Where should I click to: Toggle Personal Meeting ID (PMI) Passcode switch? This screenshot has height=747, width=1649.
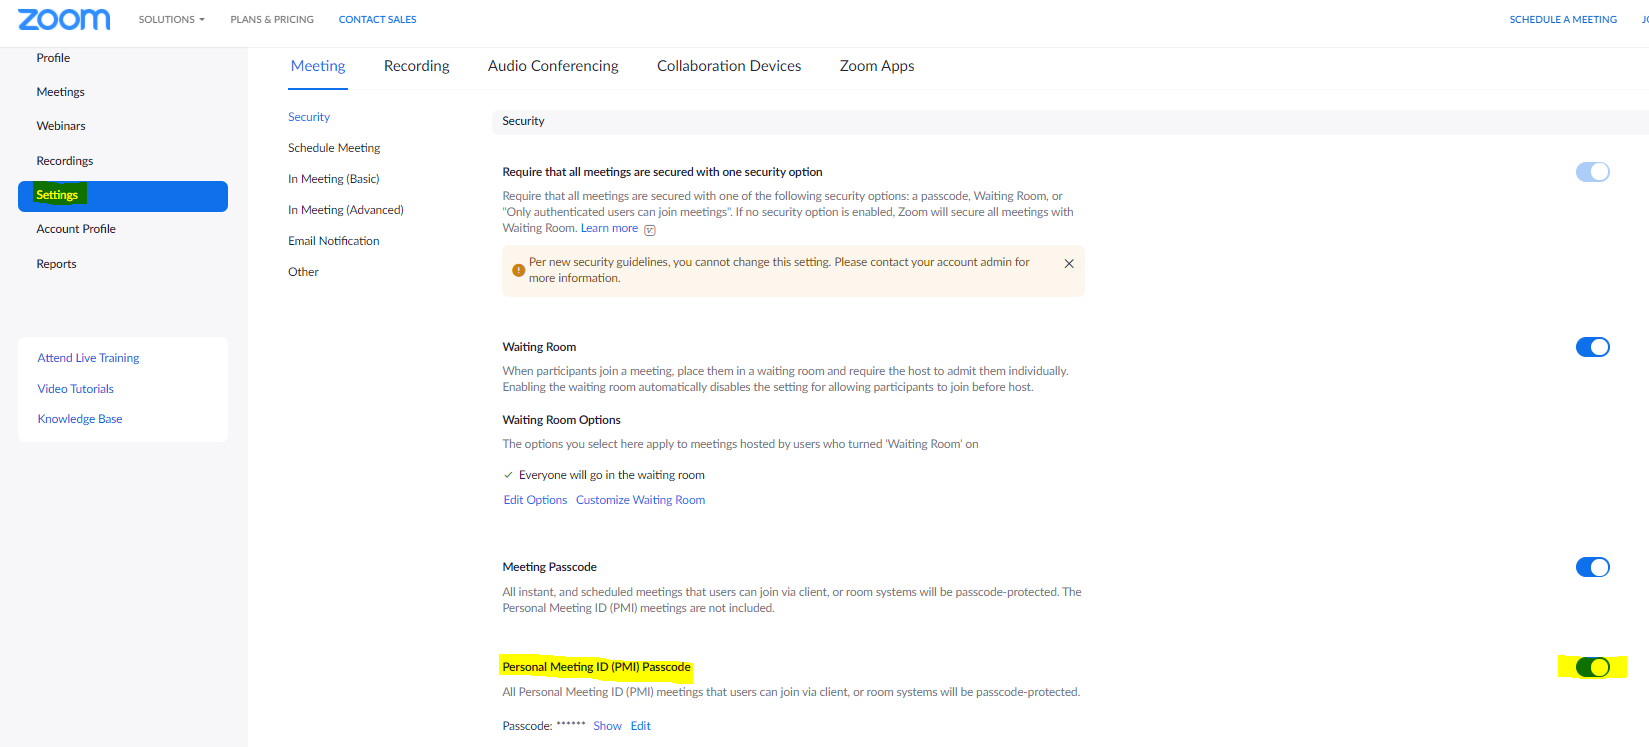click(x=1592, y=667)
